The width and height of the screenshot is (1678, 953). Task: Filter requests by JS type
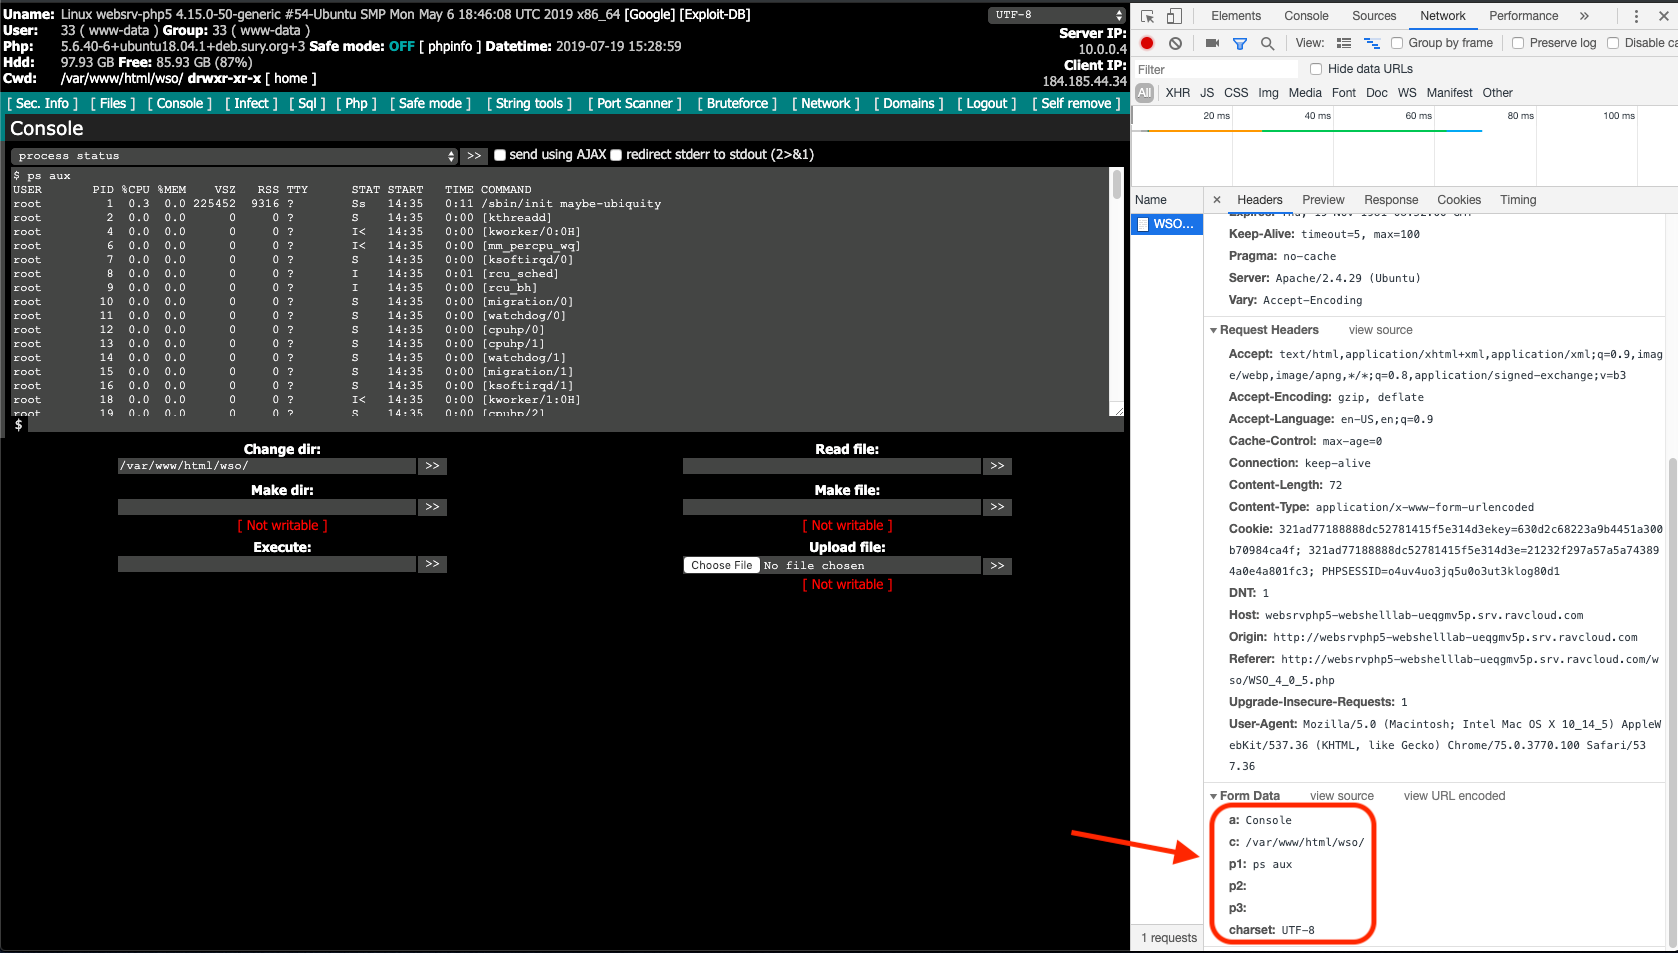point(1207,93)
